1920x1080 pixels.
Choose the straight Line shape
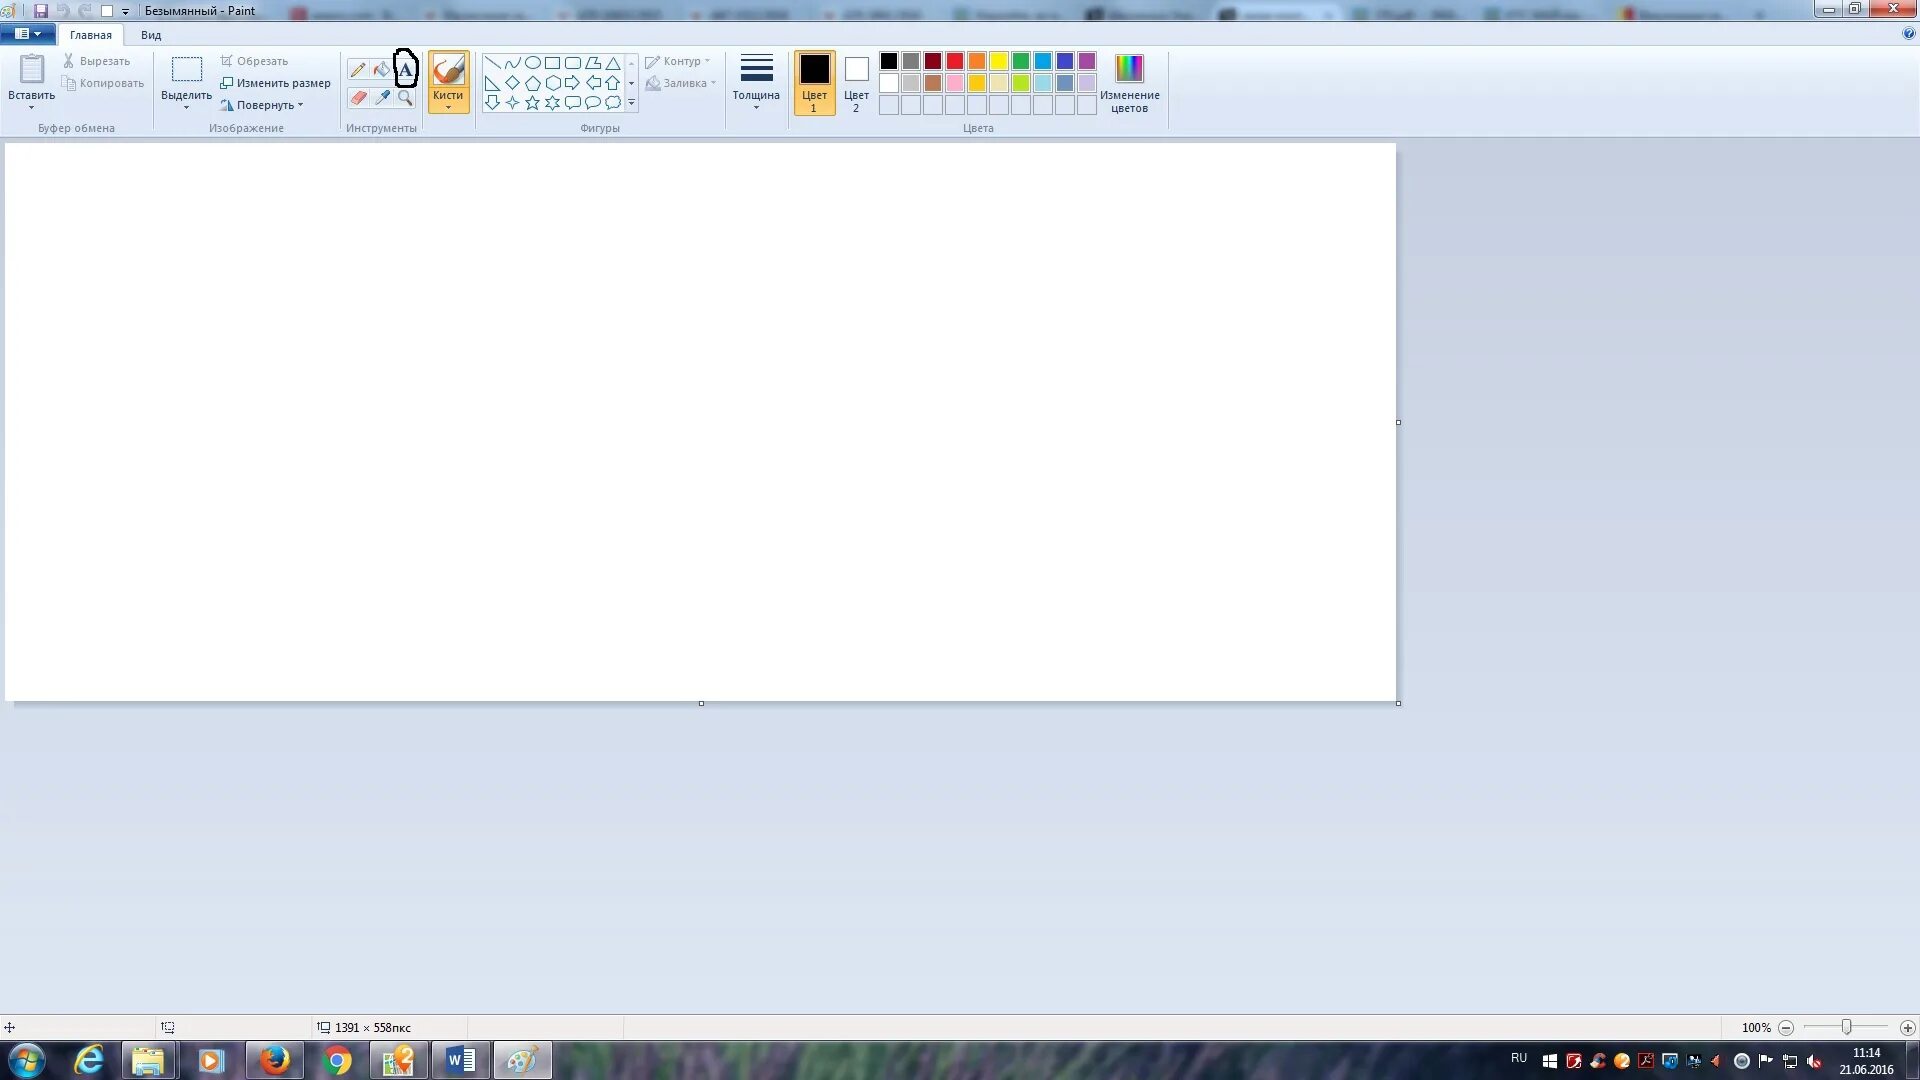point(492,63)
